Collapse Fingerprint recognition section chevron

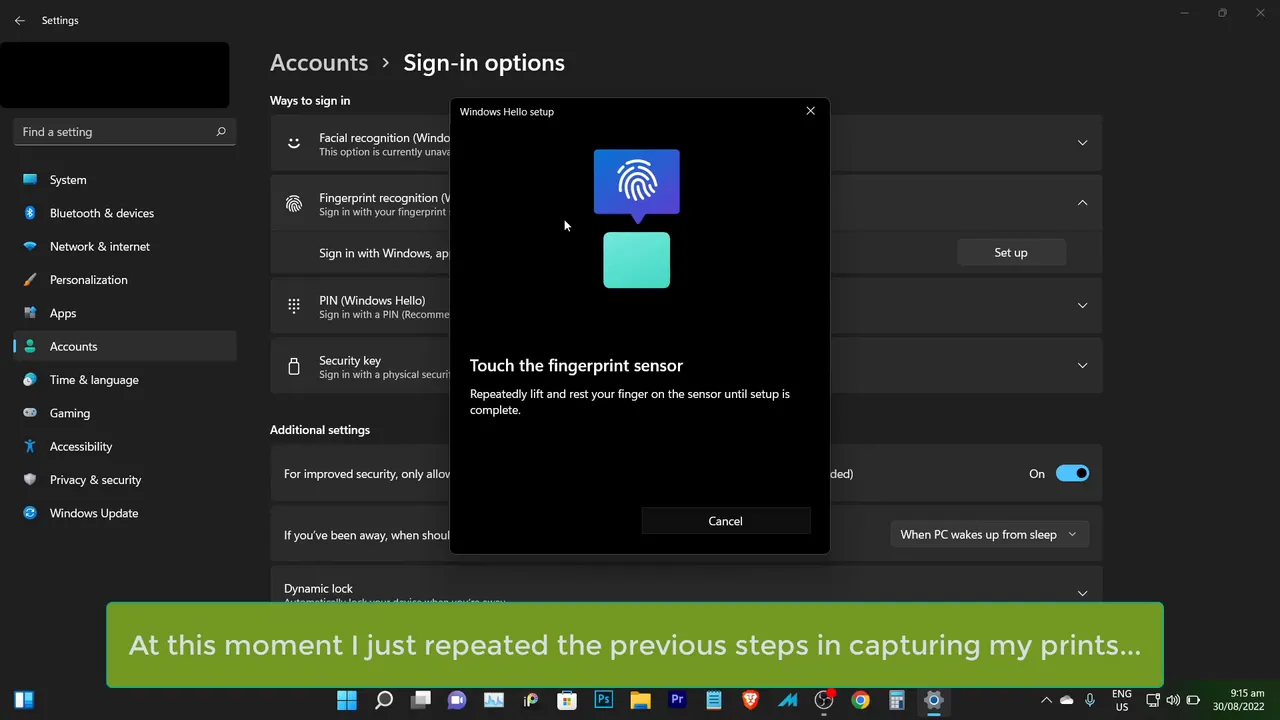1082,203
